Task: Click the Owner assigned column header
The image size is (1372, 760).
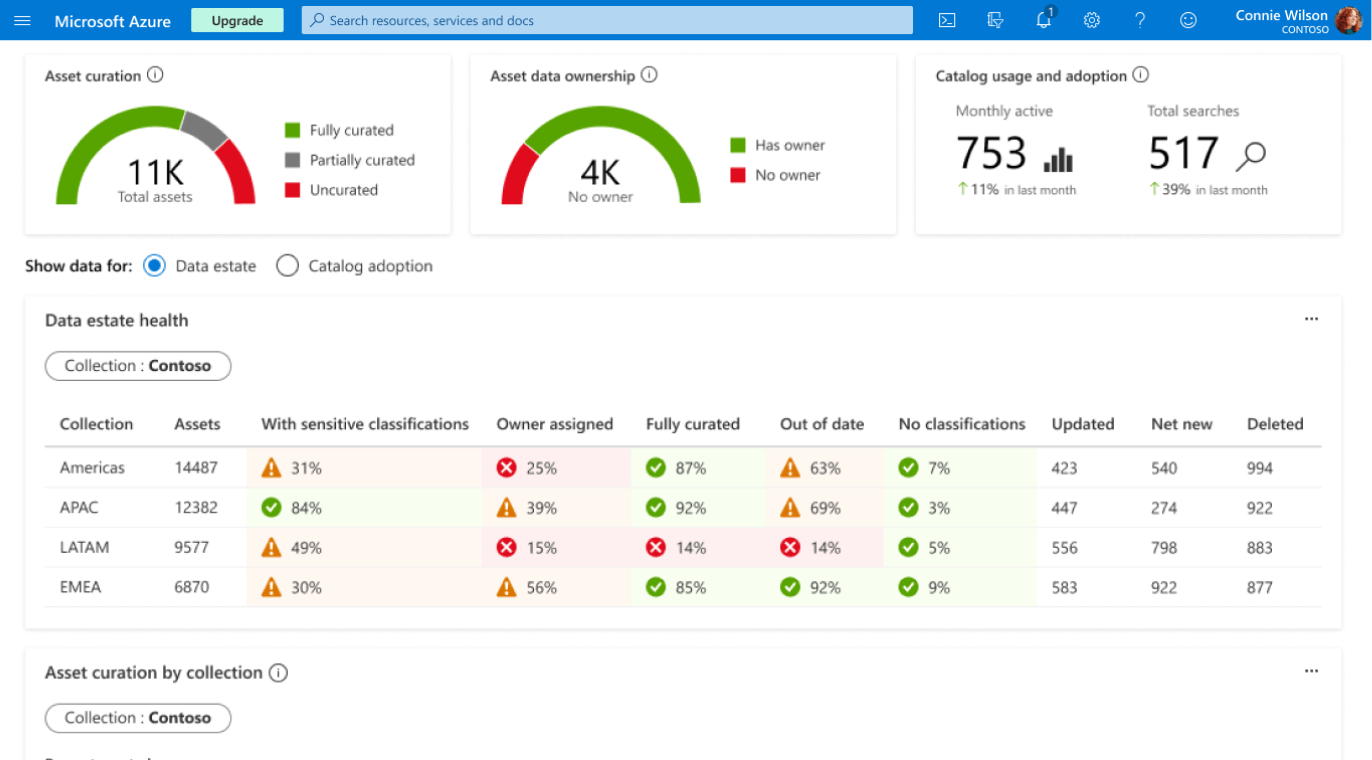Action: (554, 424)
